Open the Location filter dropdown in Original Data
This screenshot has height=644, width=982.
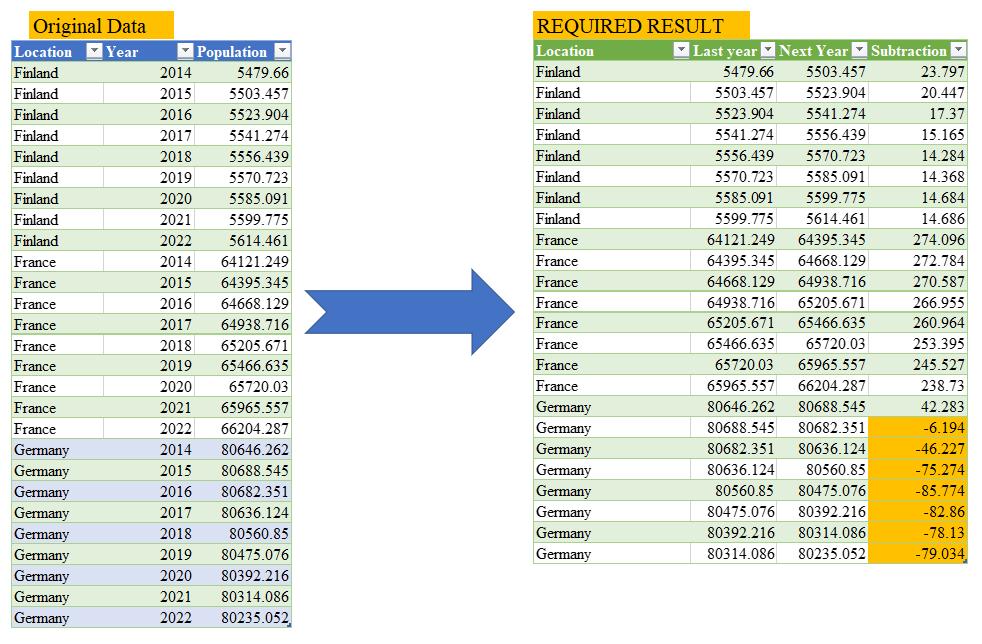tap(94, 51)
